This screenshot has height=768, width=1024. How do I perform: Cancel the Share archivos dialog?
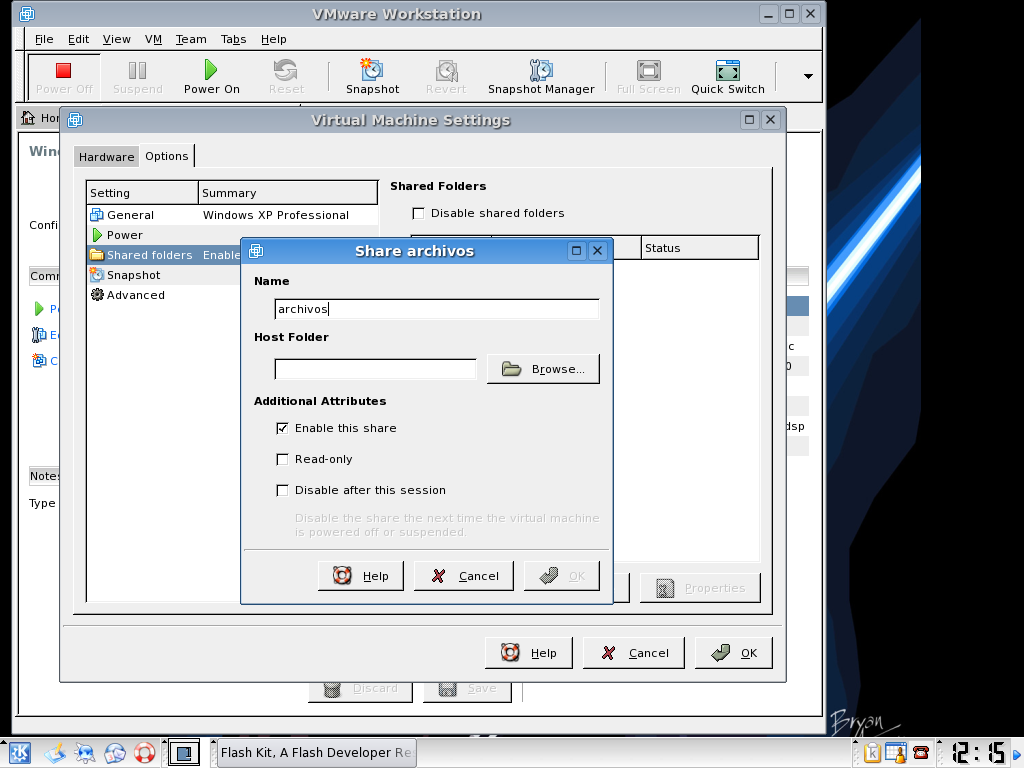(464, 576)
